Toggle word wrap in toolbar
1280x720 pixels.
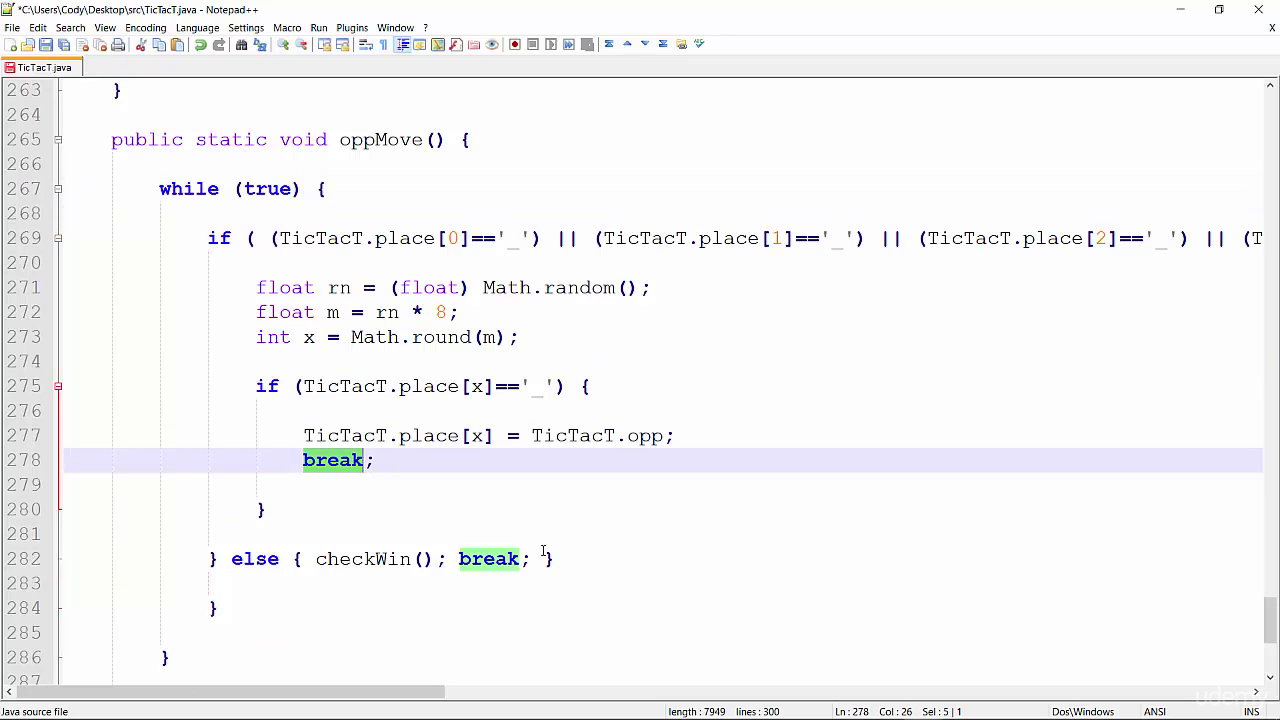(366, 44)
